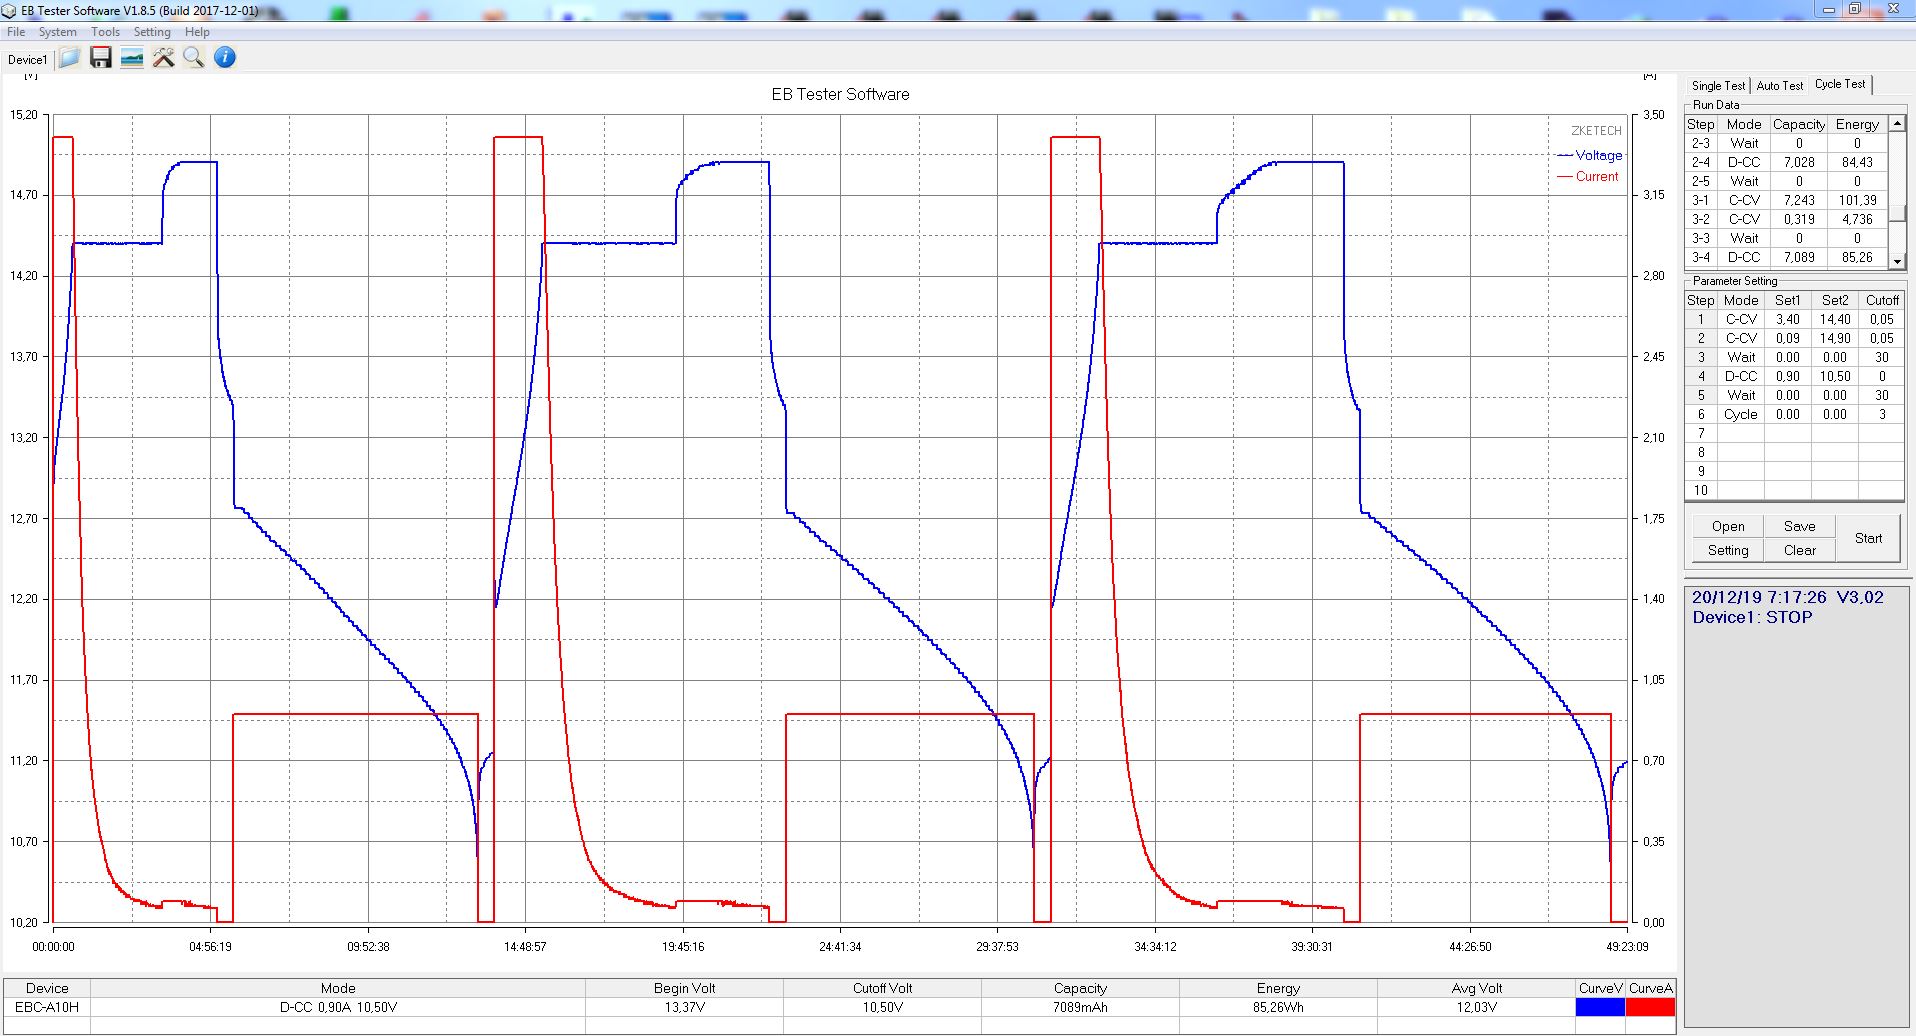The height and width of the screenshot is (1036, 1916).
Task: Click the blue info icon
Action: [x=225, y=58]
